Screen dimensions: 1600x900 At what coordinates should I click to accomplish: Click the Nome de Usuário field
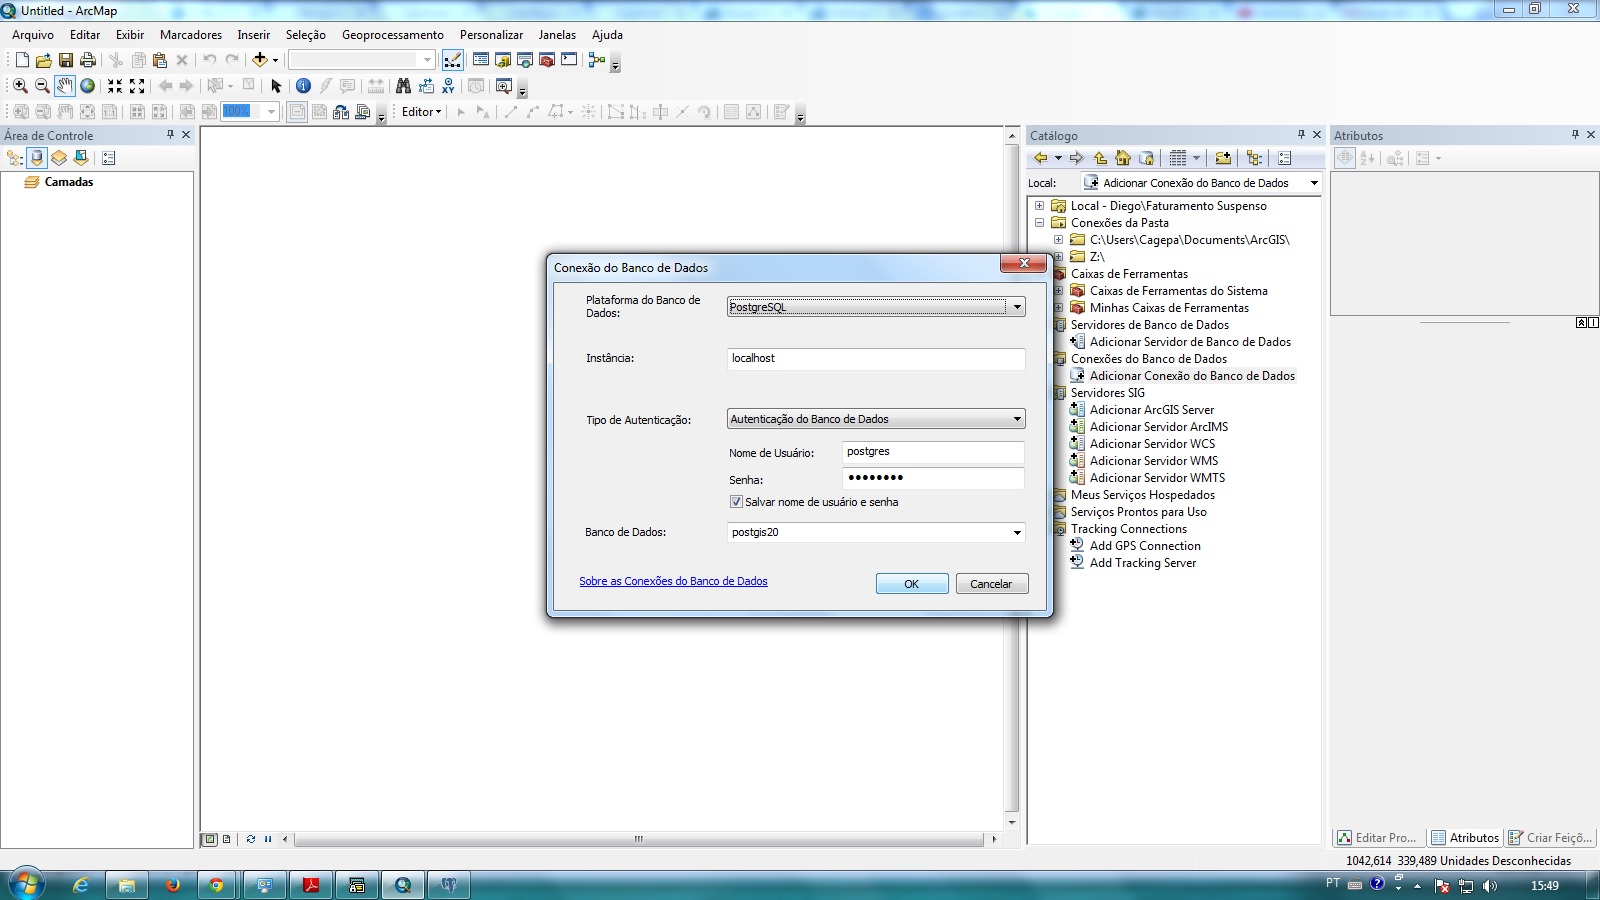click(x=934, y=452)
